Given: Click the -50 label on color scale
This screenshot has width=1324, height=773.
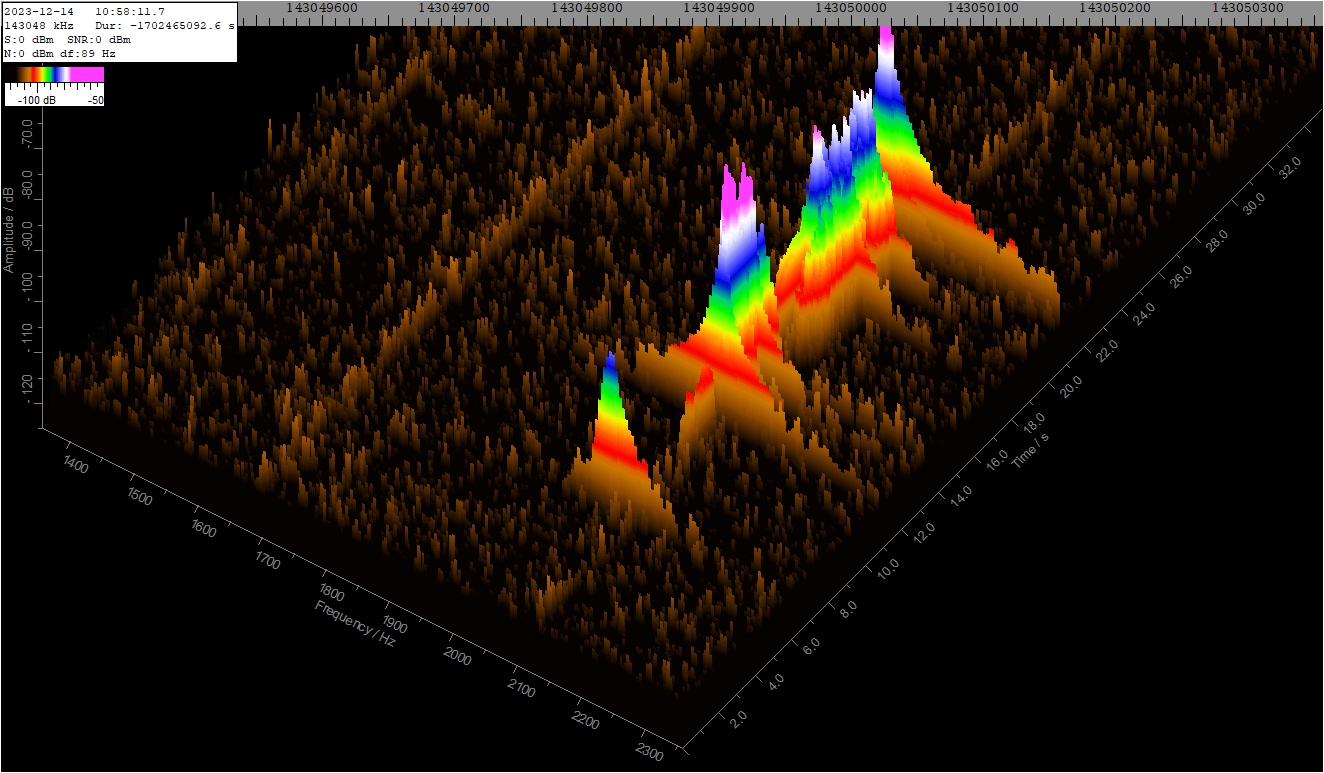Looking at the screenshot, I should (x=95, y=100).
